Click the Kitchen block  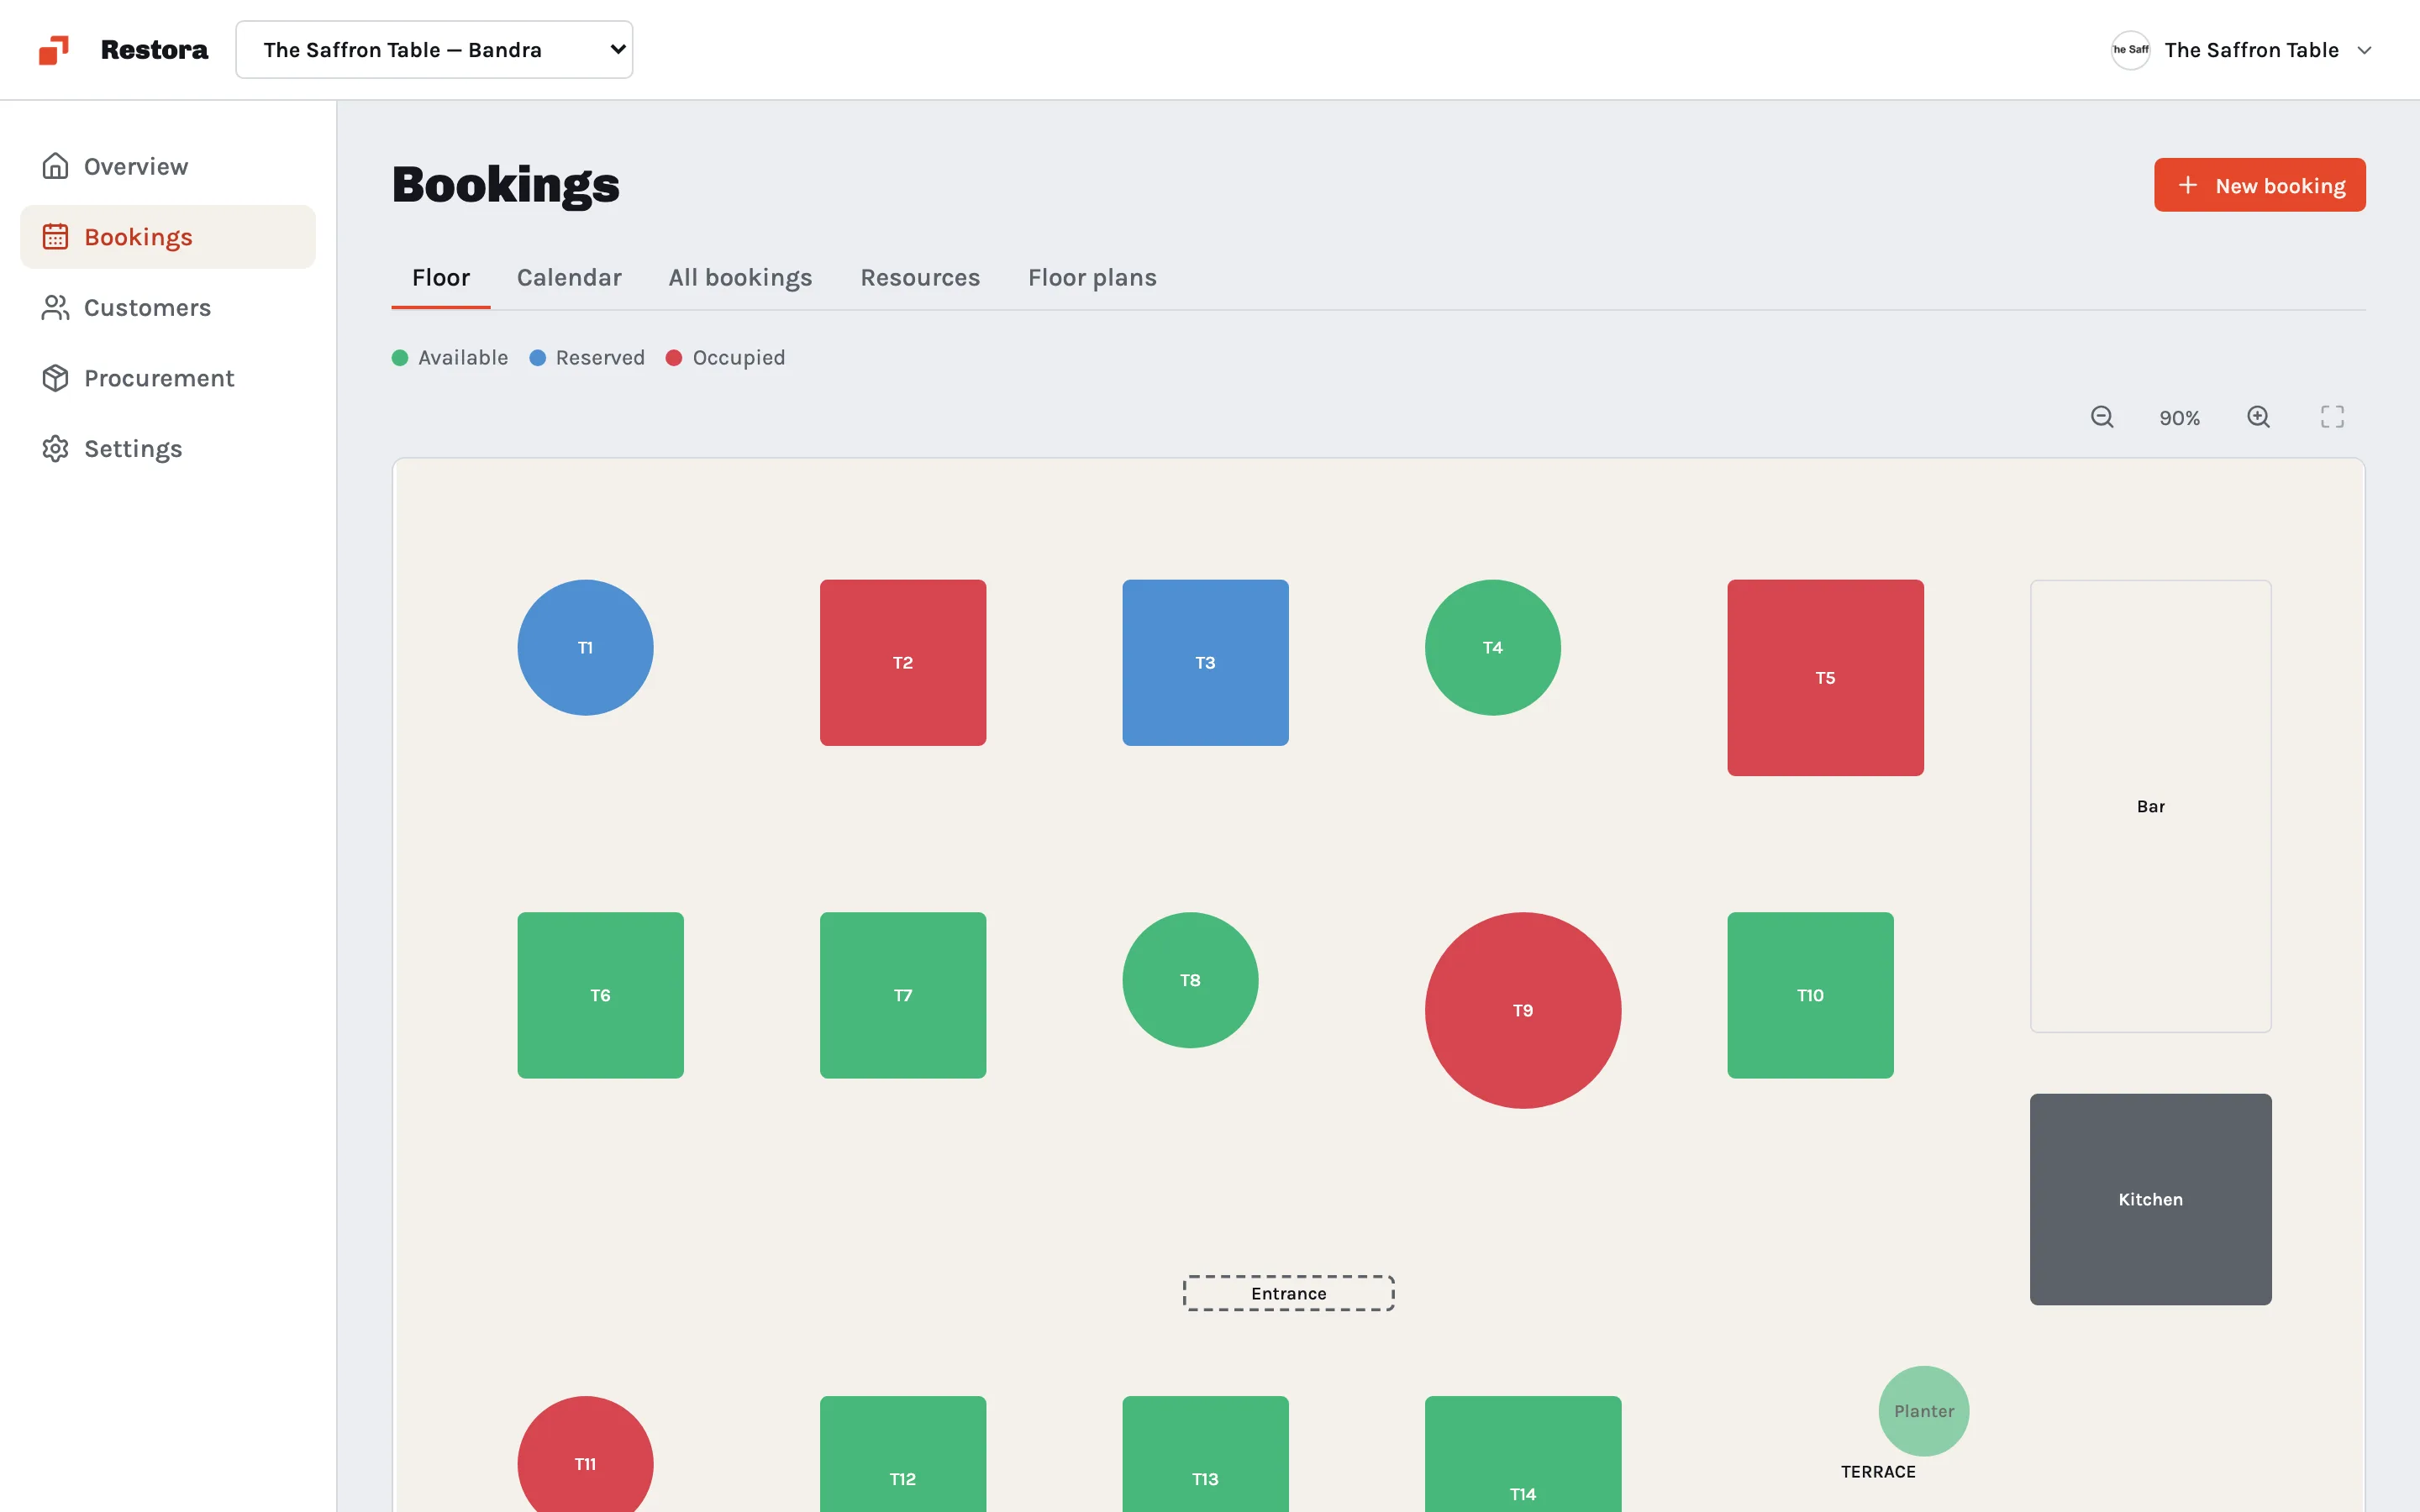[2150, 1199]
